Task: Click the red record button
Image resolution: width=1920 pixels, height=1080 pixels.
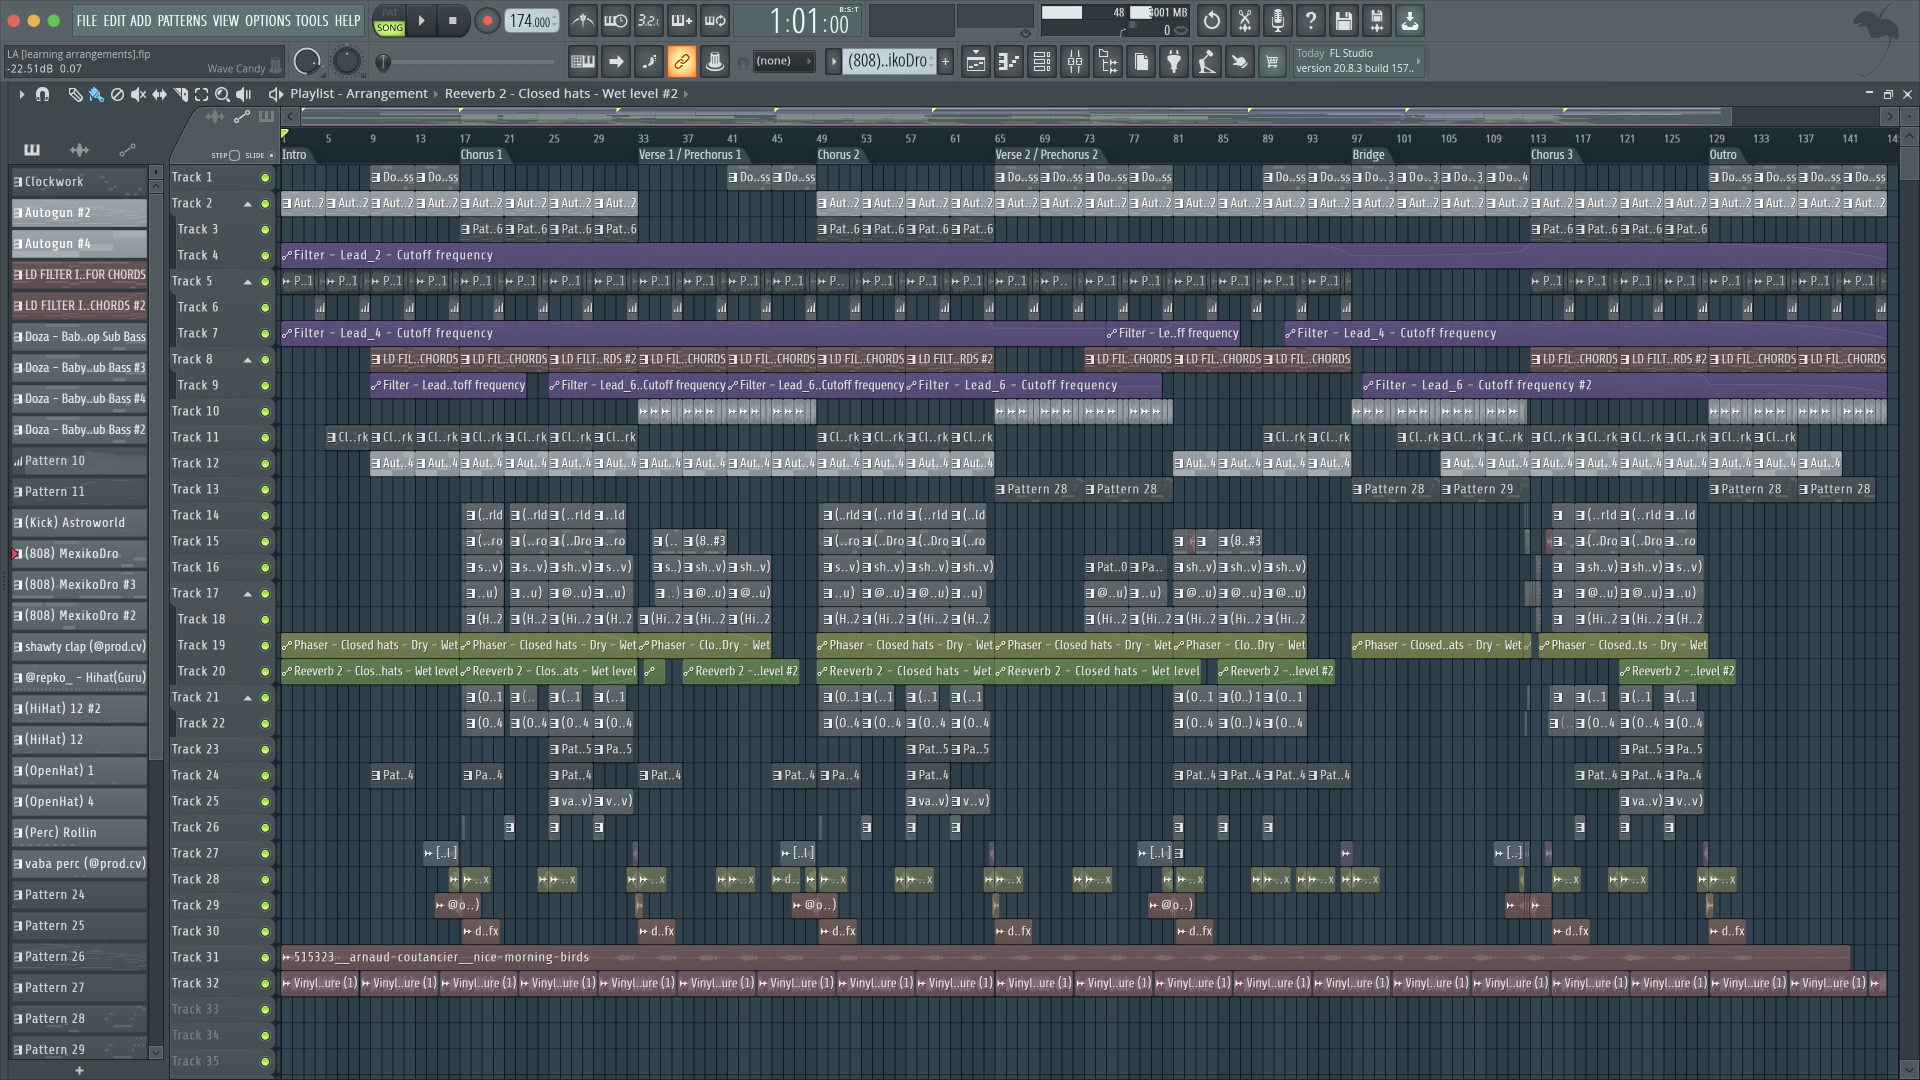Action: point(487,21)
